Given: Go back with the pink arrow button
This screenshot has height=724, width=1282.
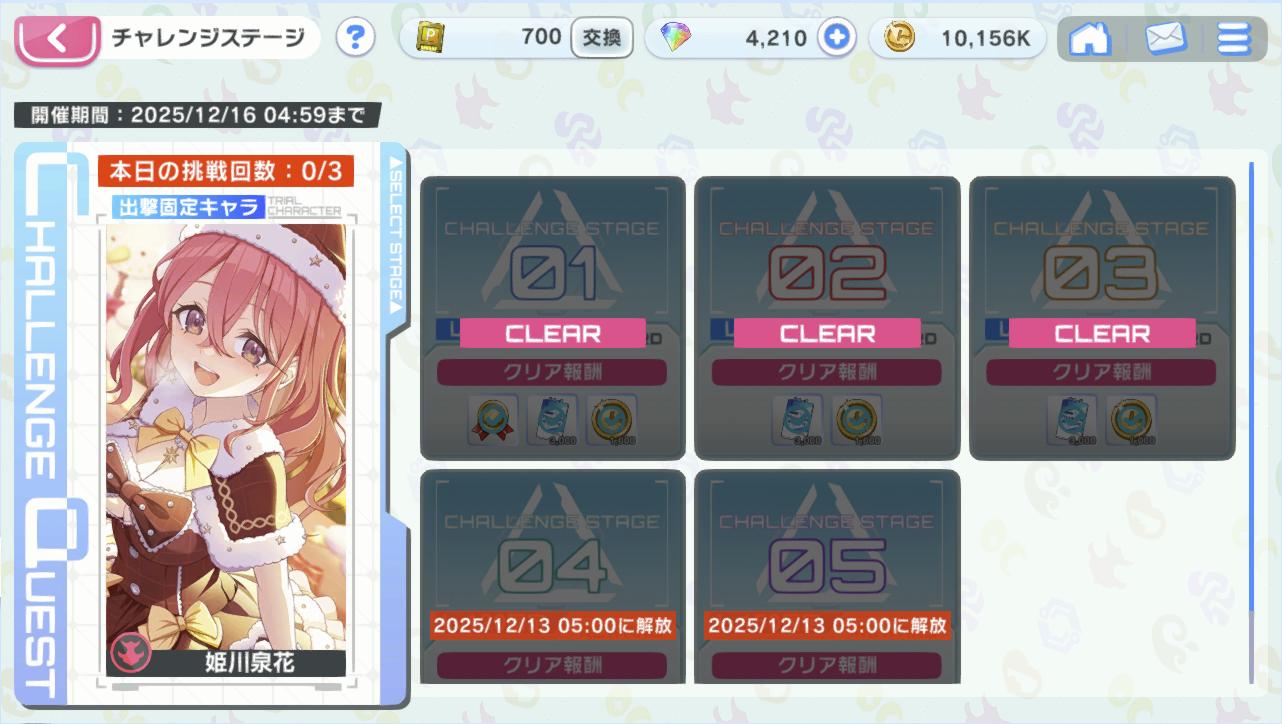Looking at the screenshot, I should (x=58, y=40).
